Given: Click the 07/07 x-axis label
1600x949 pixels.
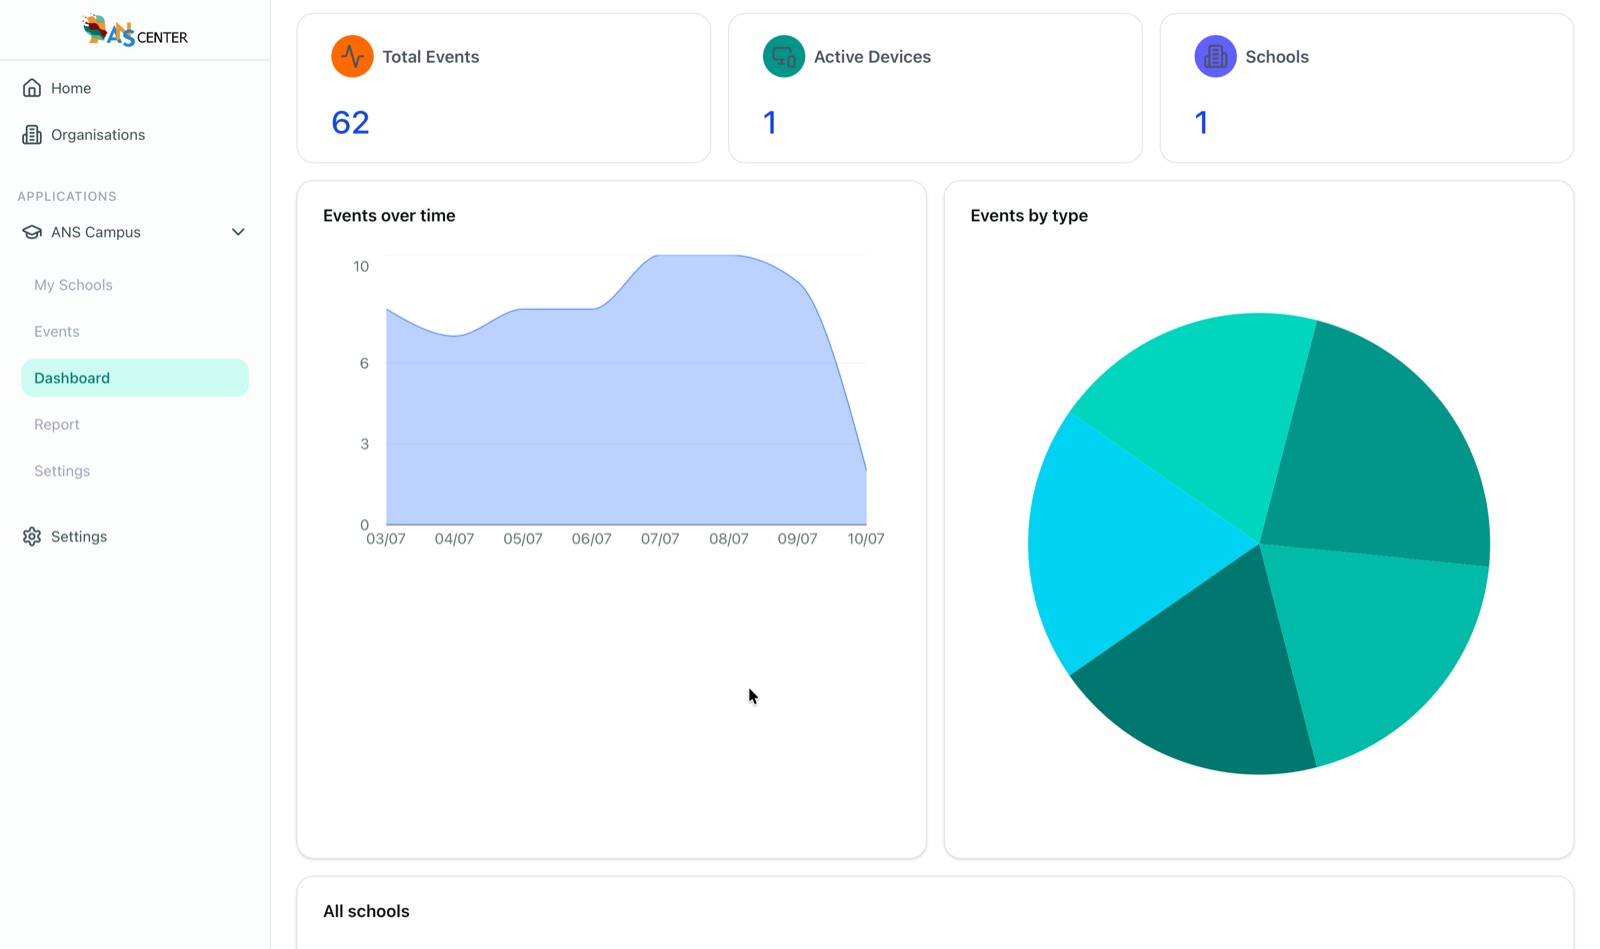Looking at the screenshot, I should pyautogui.click(x=660, y=539).
